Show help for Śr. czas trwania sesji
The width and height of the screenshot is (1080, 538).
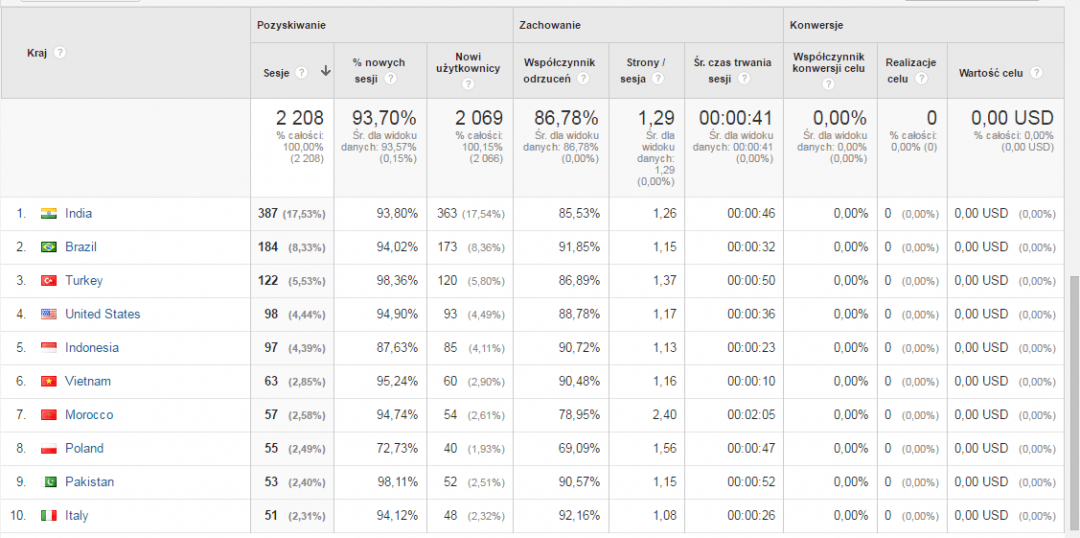[x=743, y=79]
